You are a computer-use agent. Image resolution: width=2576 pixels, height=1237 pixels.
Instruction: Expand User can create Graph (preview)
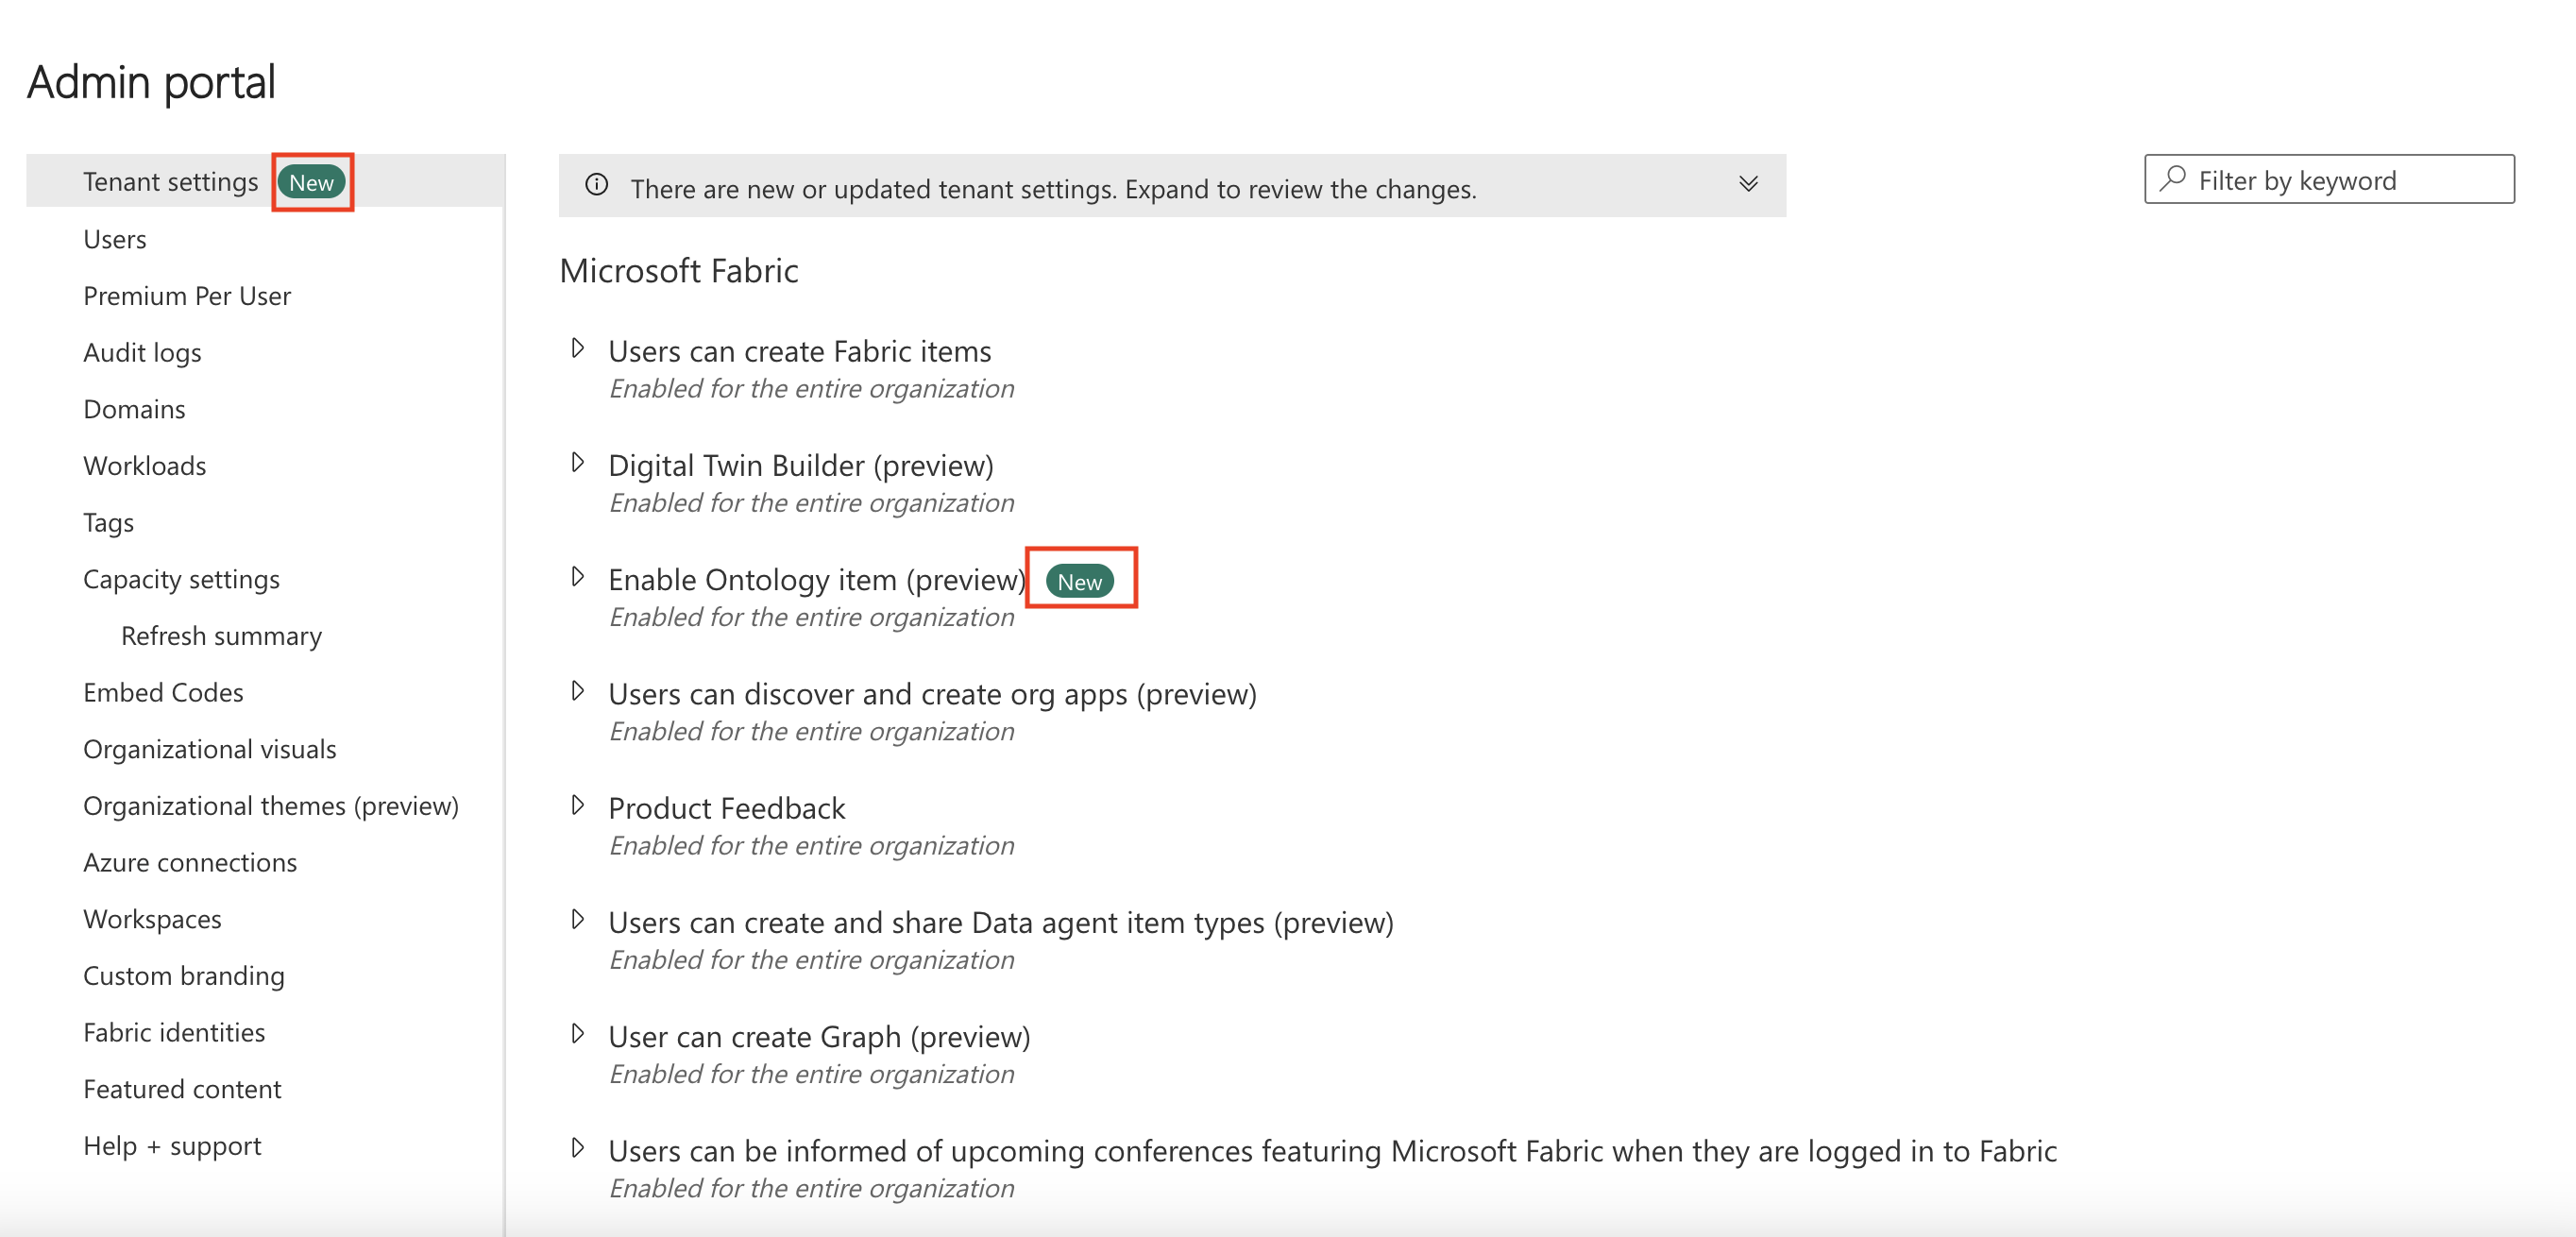click(x=578, y=1034)
